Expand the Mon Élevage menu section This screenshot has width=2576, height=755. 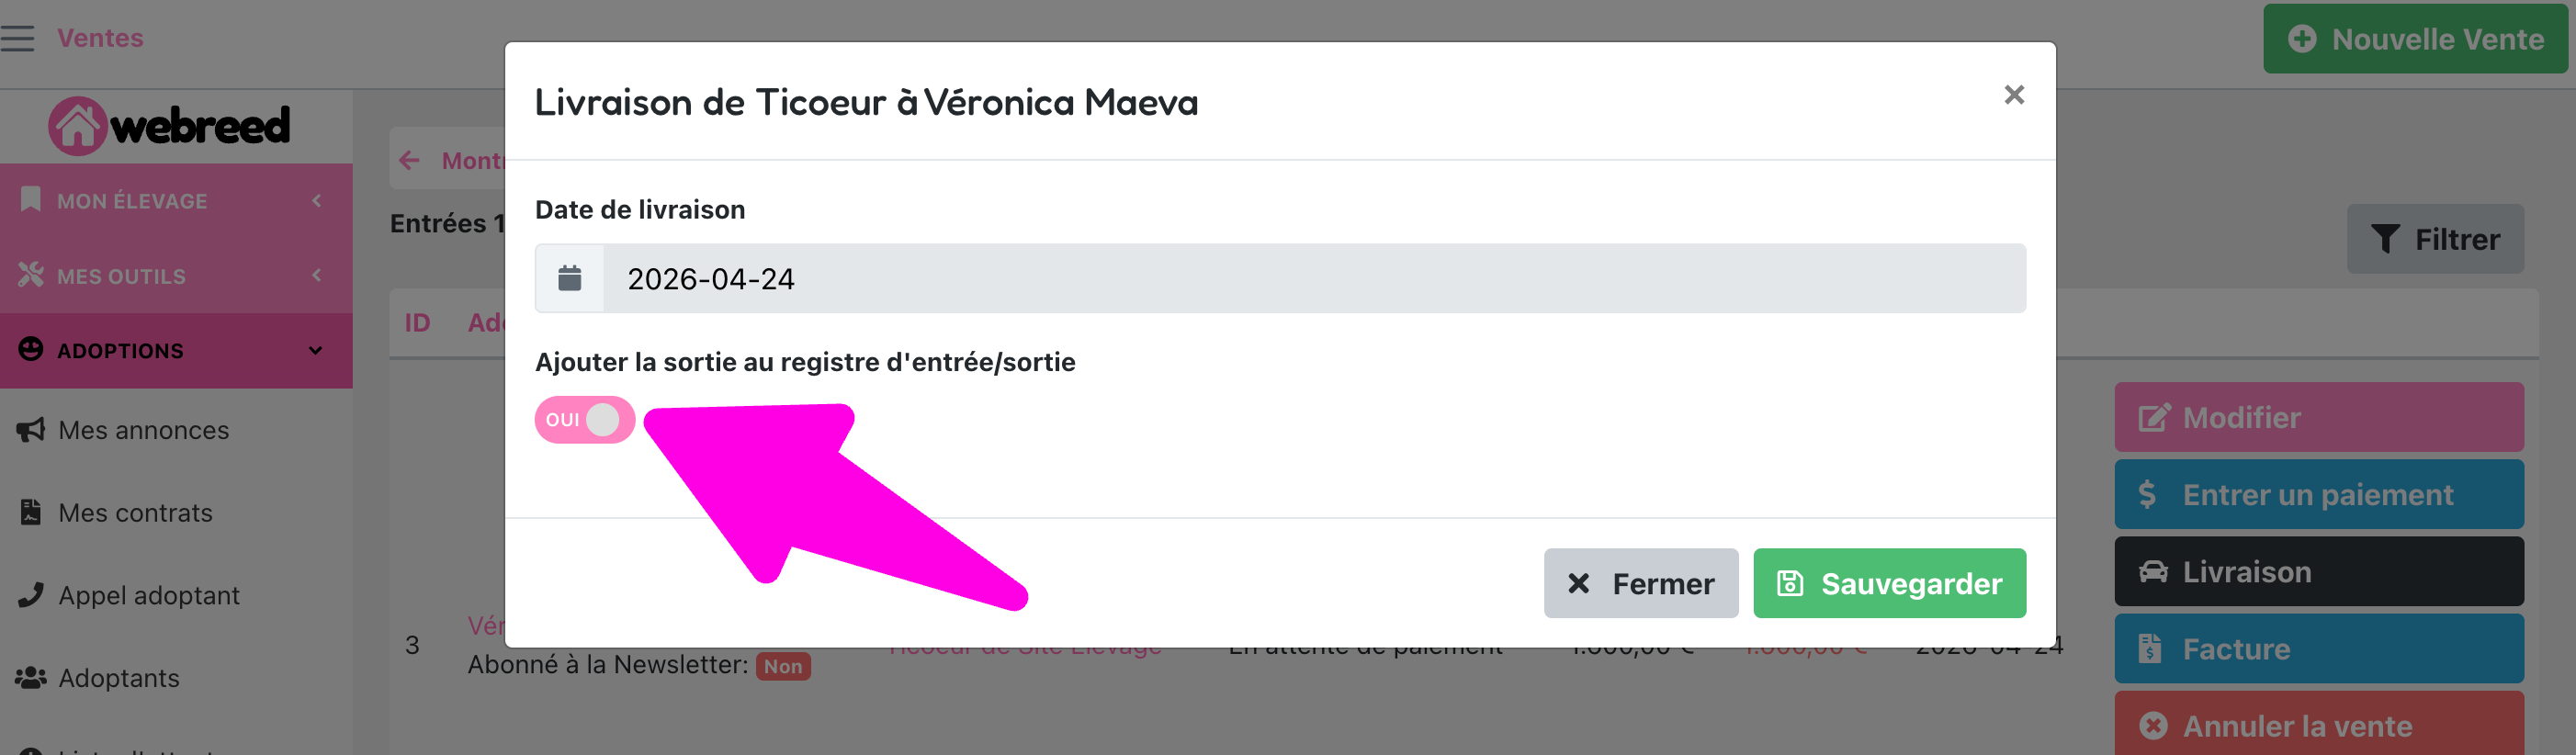coord(176,201)
